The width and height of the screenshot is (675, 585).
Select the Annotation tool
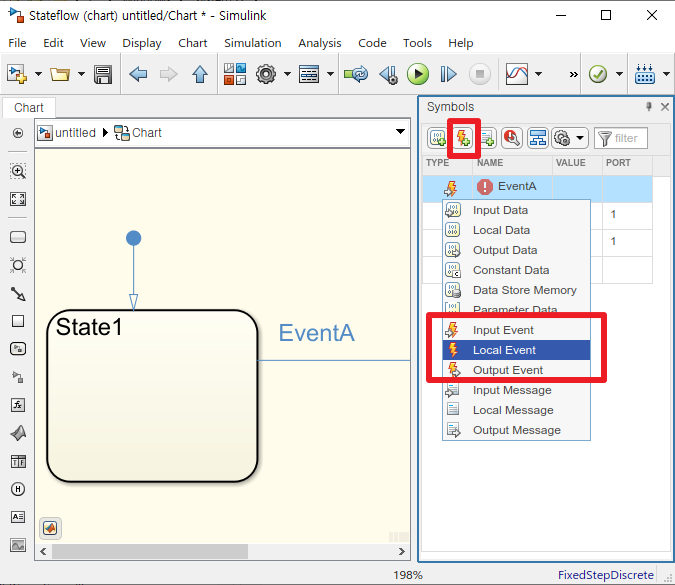[x=18, y=517]
